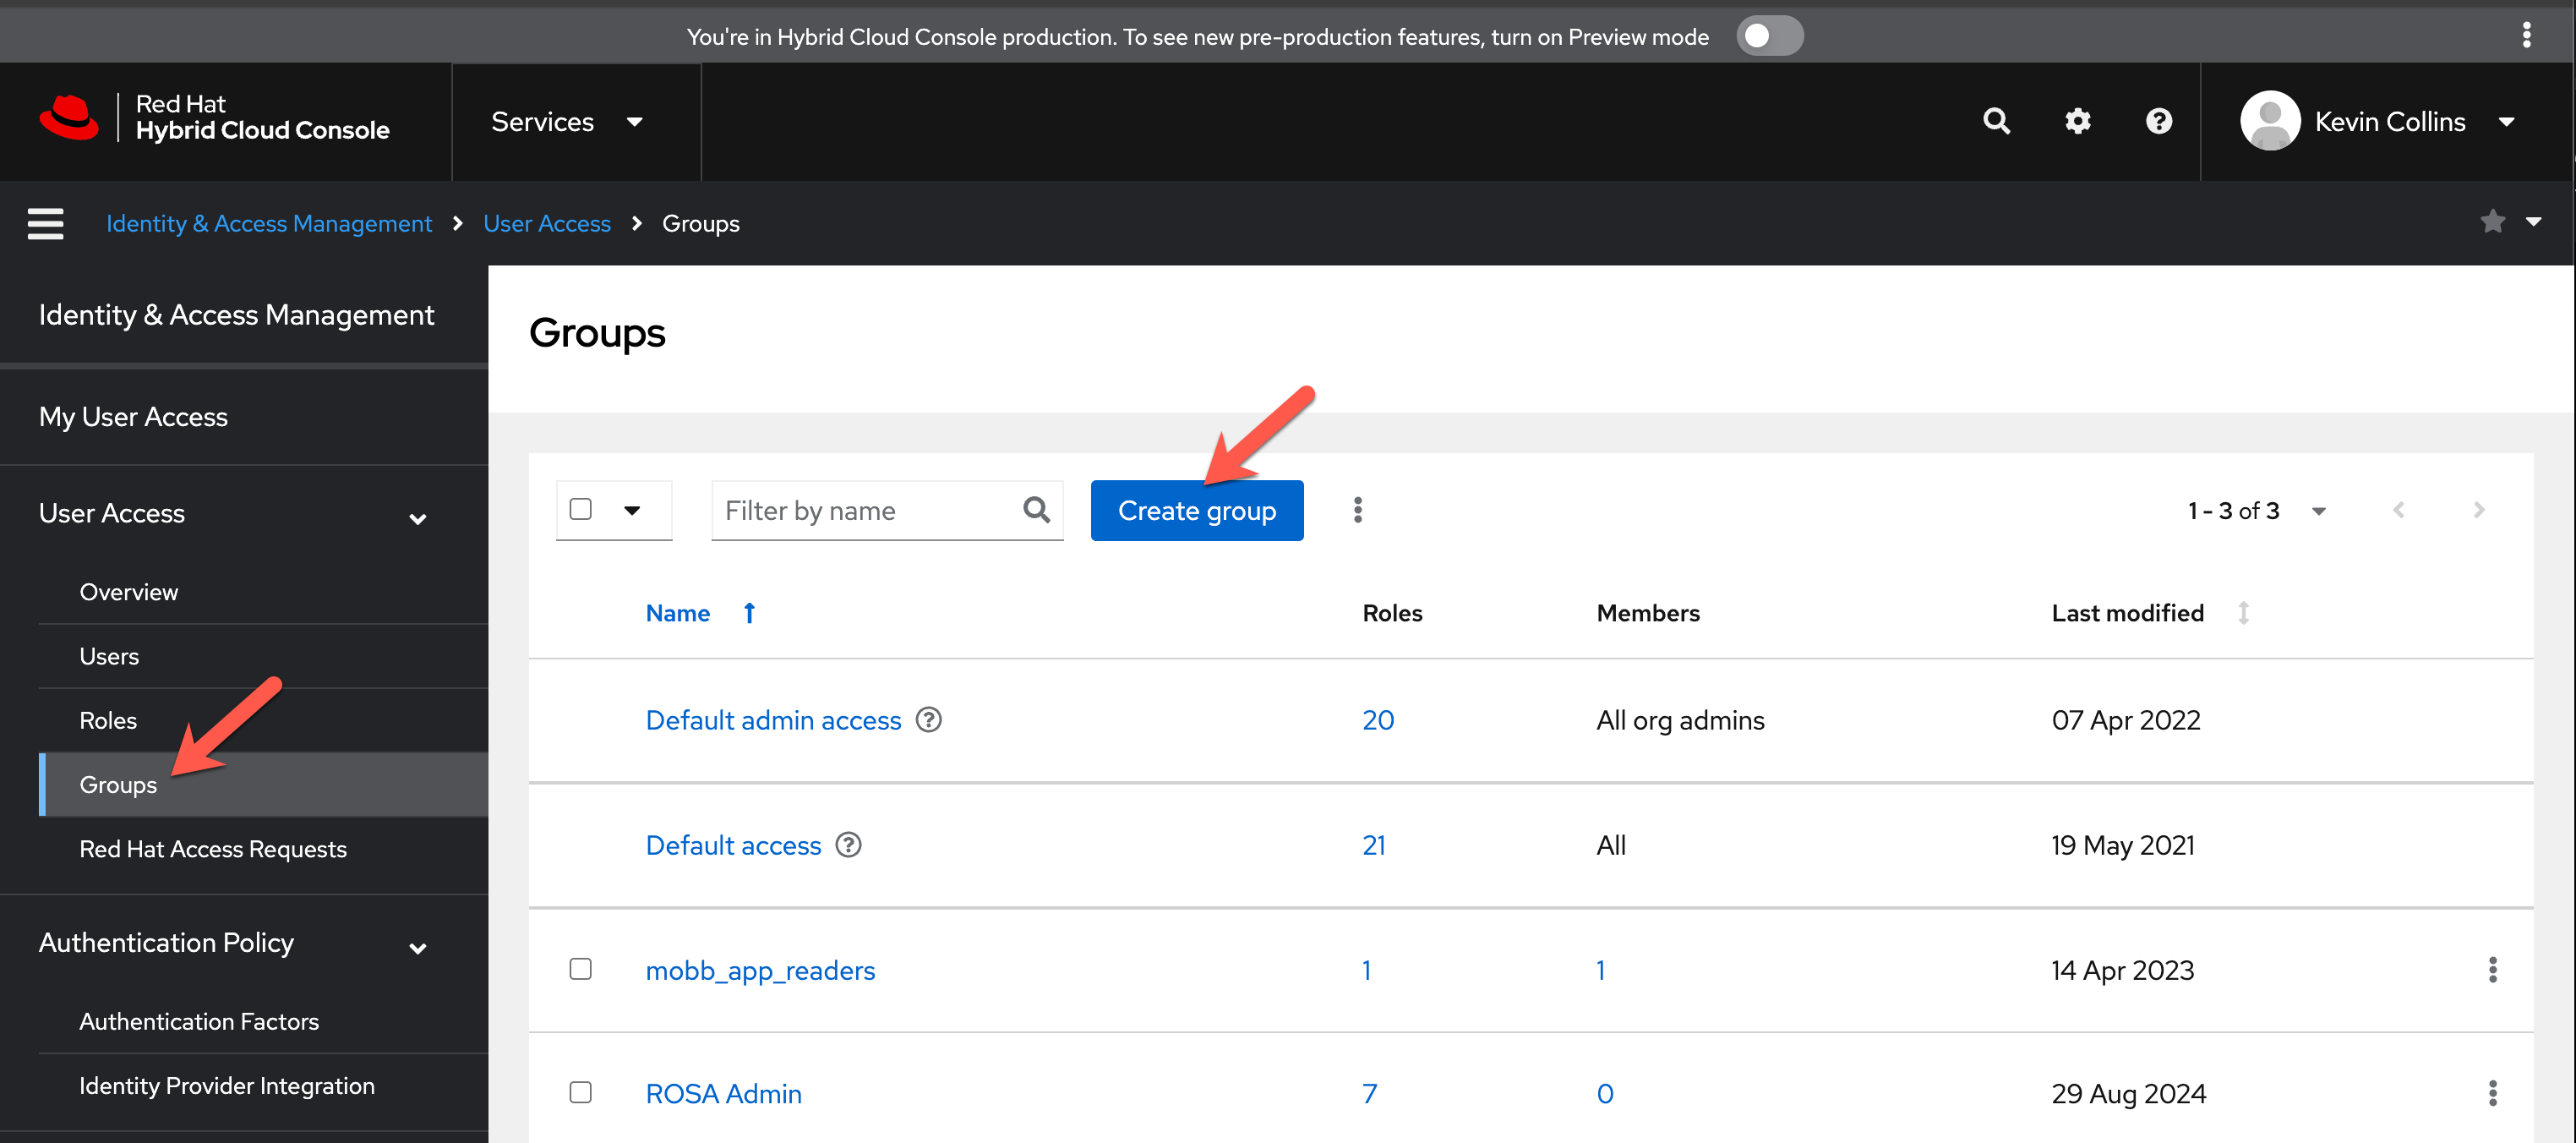Open the help question mark icon
This screenshot has height=1143, width=2576.
coord(2158,121)
